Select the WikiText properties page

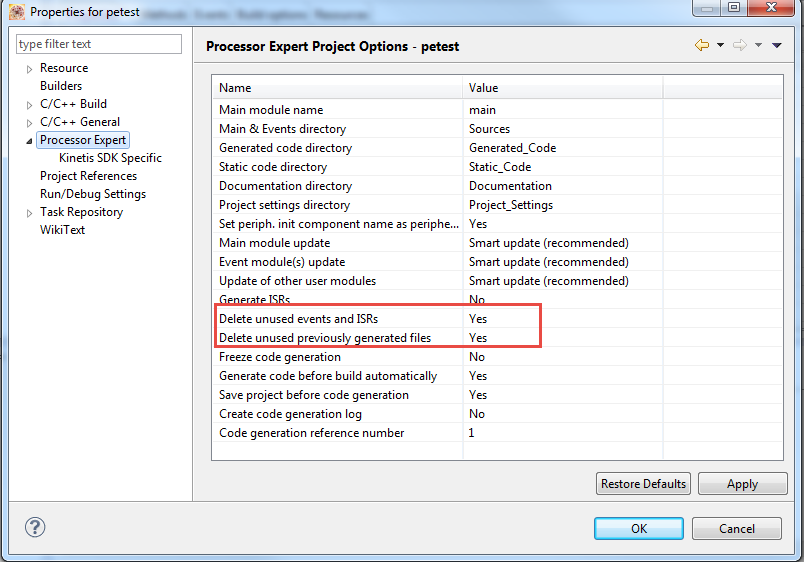pos(62,230)
